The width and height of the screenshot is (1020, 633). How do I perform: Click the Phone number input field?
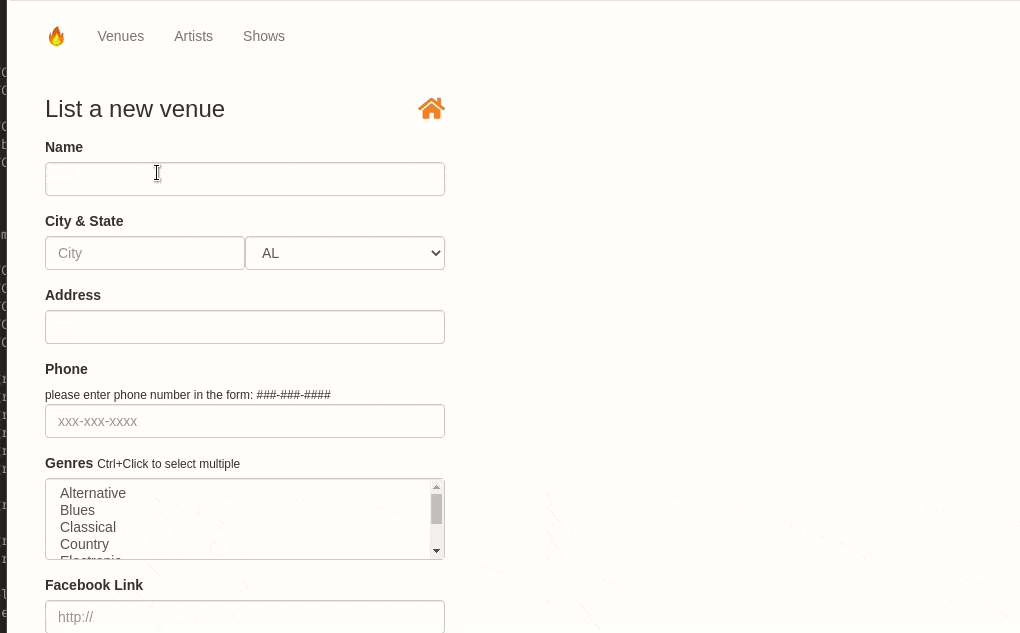245,421
